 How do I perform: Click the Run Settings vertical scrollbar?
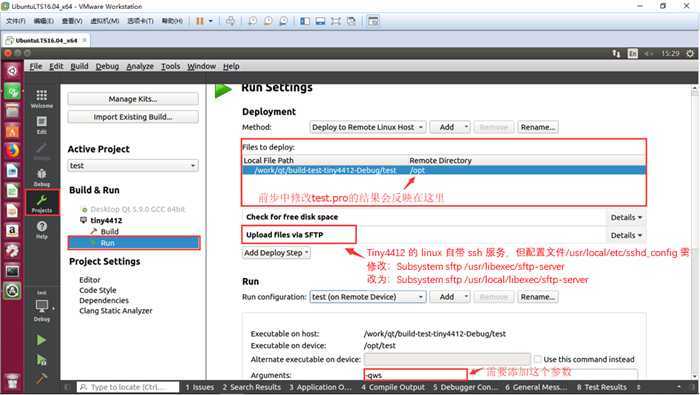(x=695, y=232)
